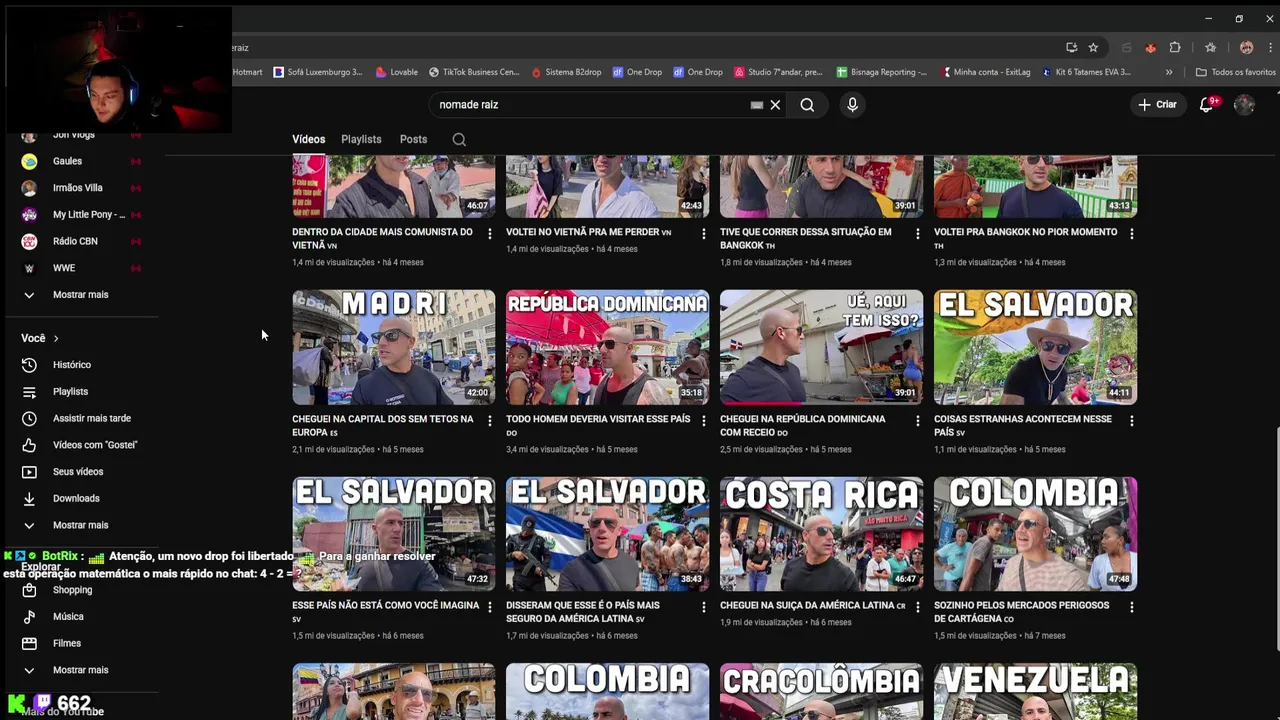Open Histórico in the sidebar

click(x=83, y=365)
